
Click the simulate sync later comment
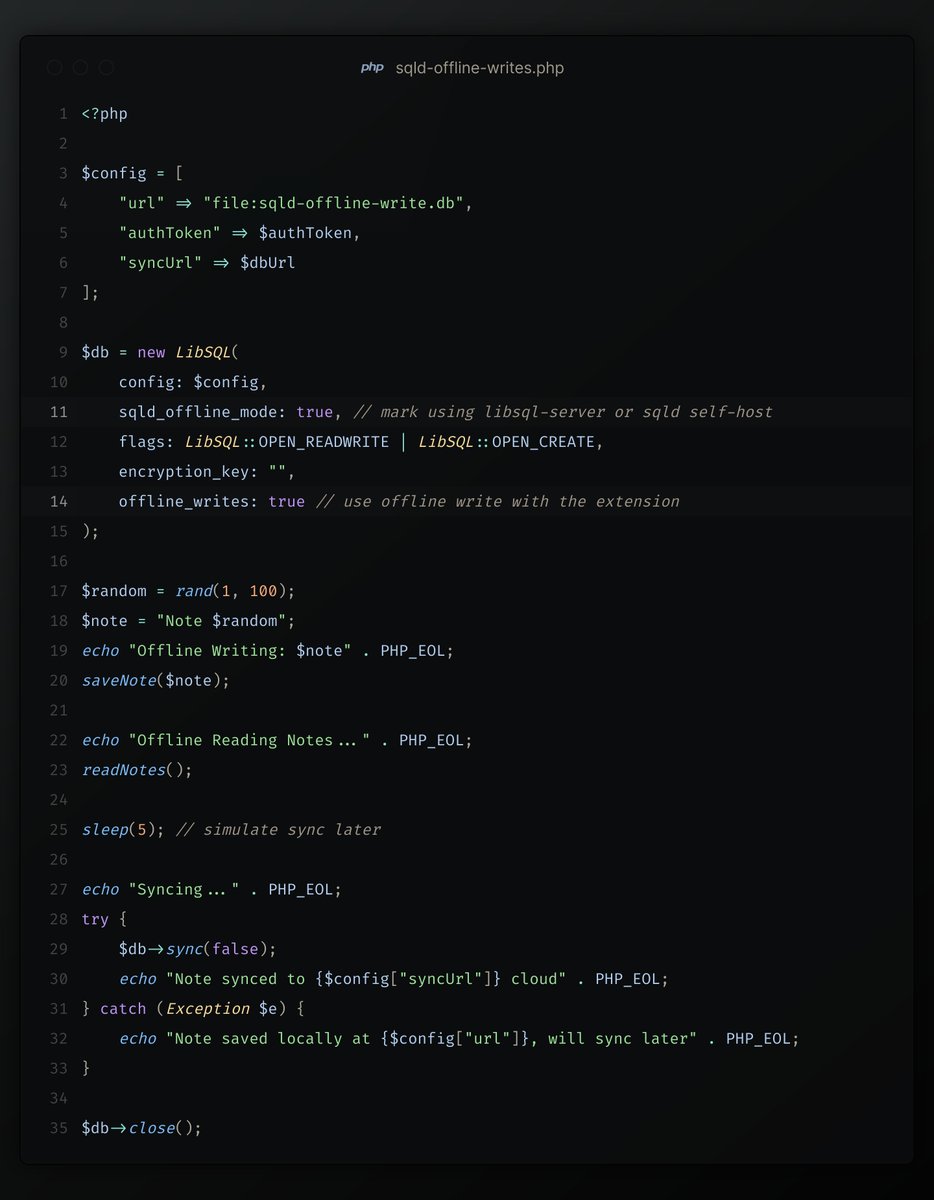[277, 830]
